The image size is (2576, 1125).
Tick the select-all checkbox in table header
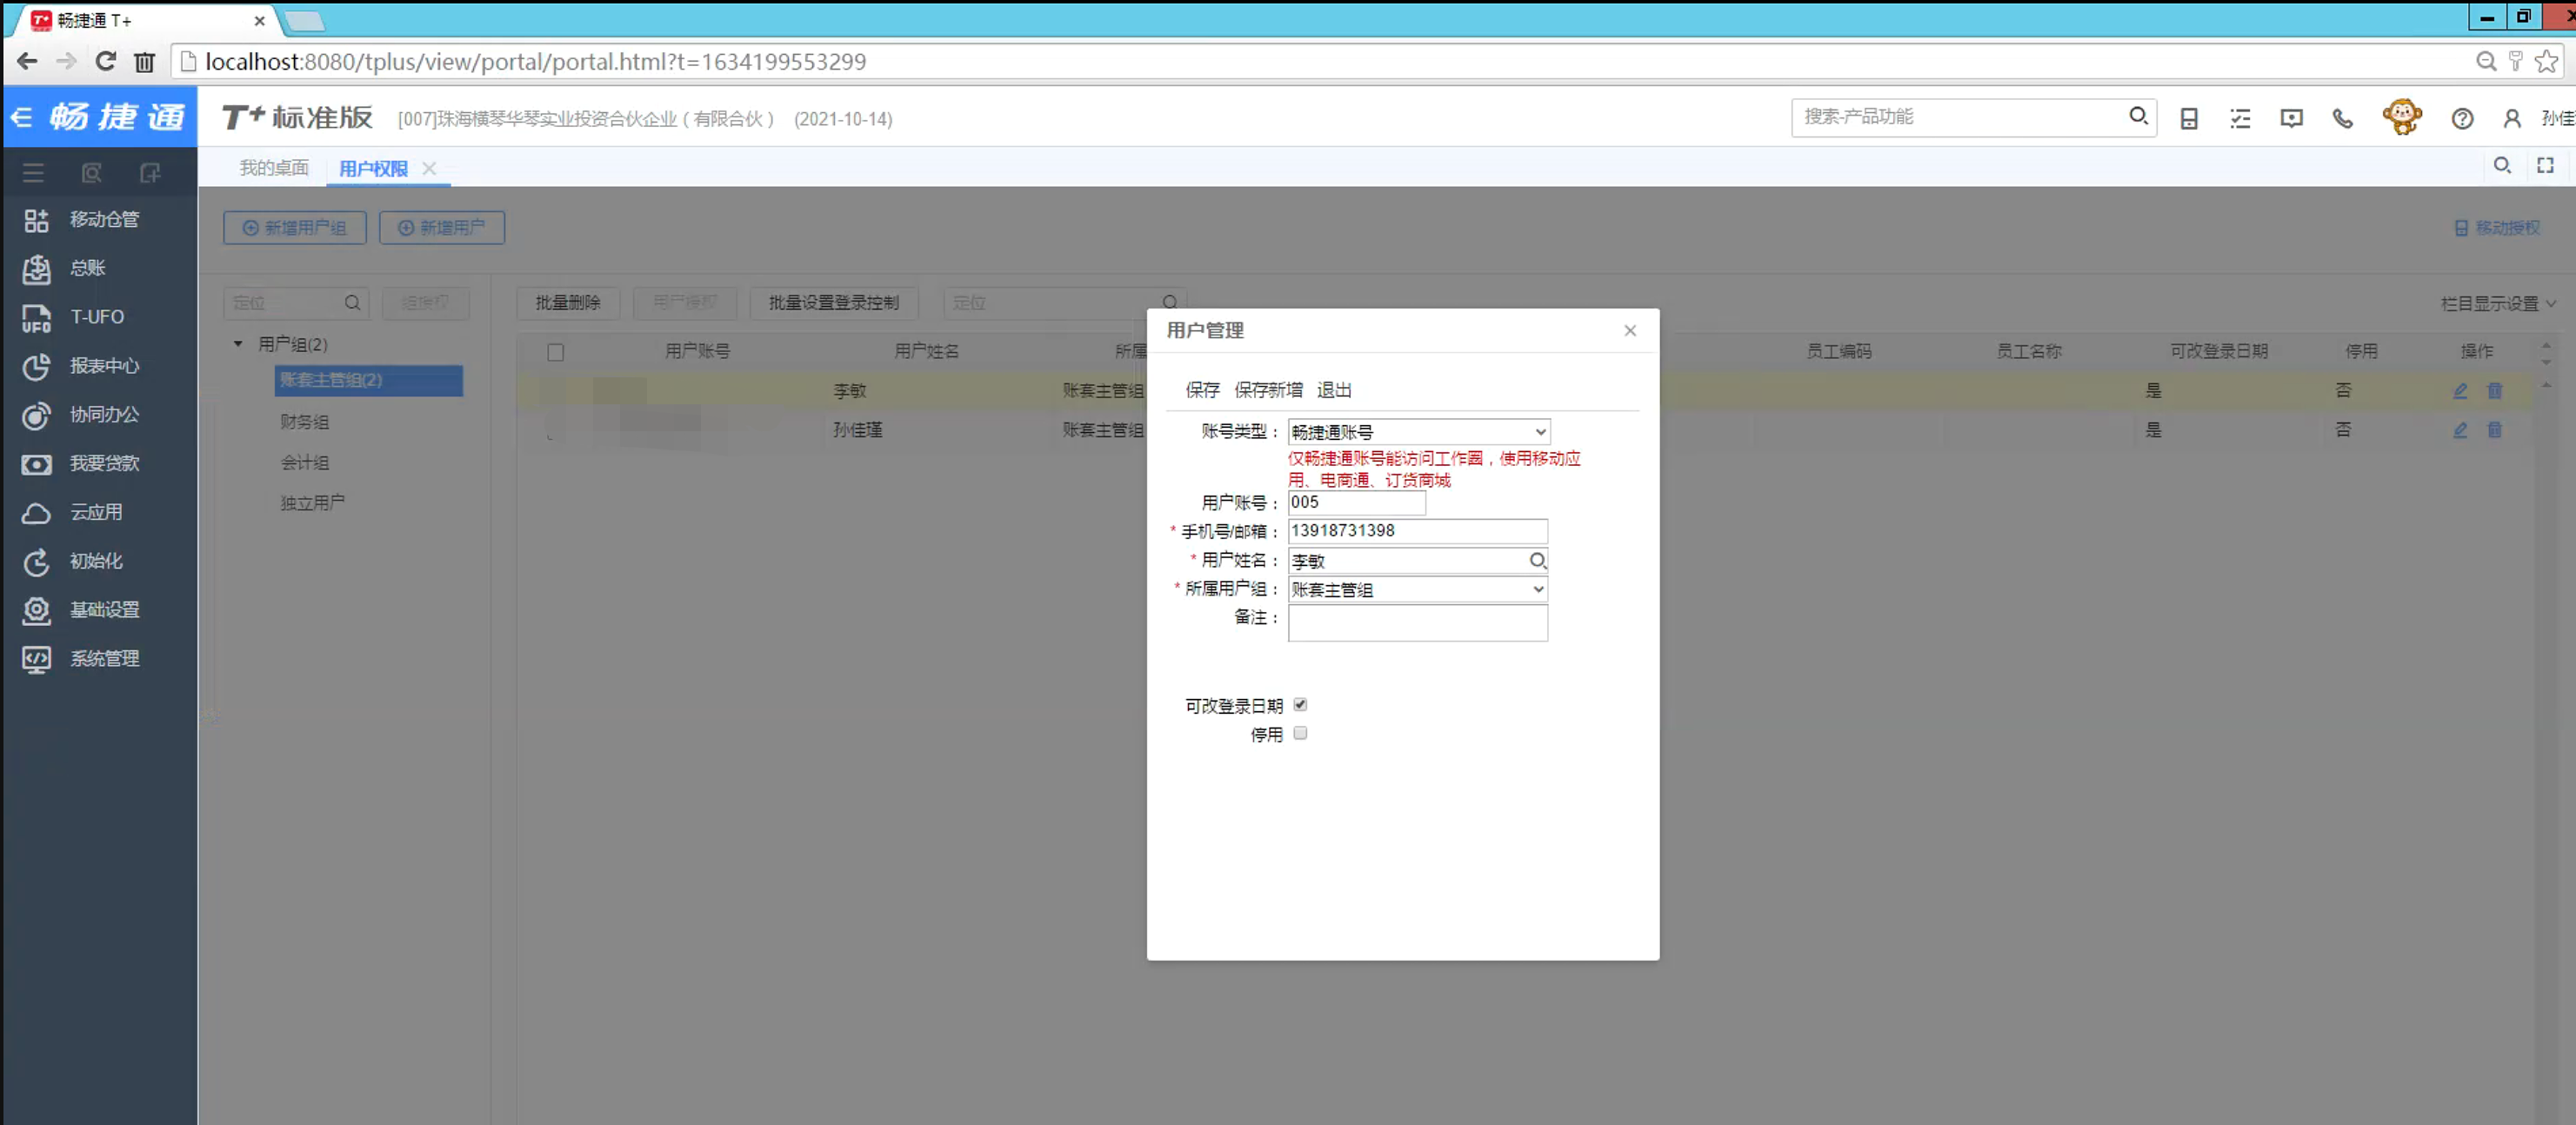pyautogui.click(x=555, y=352)
